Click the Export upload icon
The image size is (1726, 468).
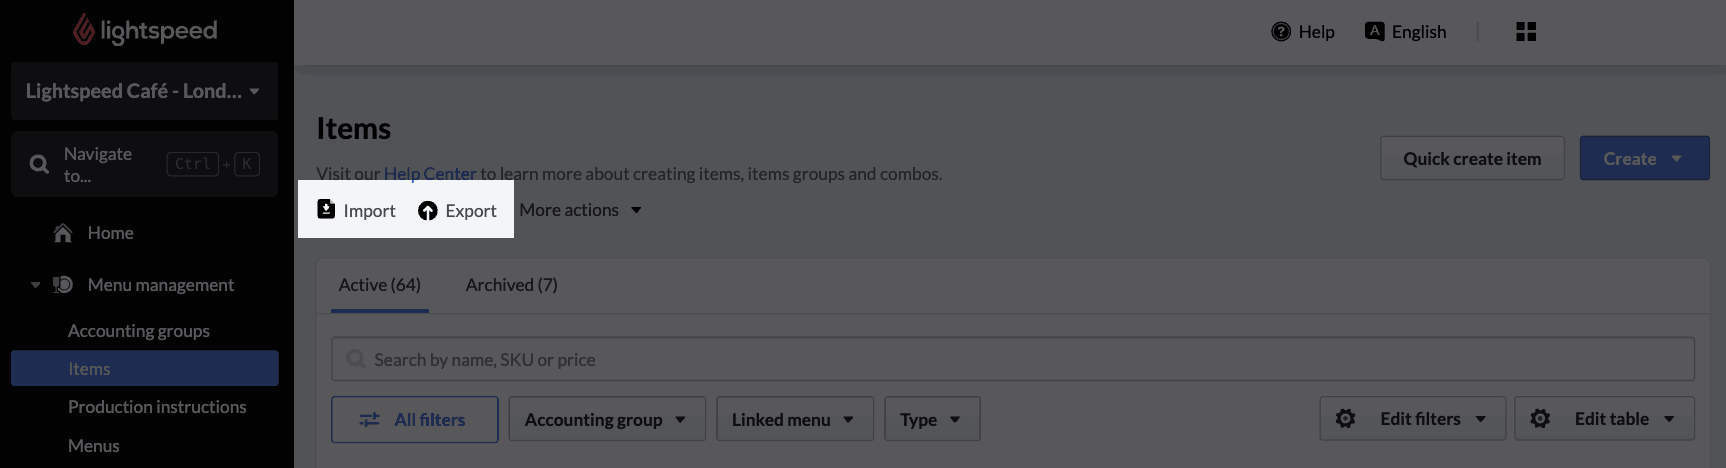pyautogui.click(x=428, y=211)
